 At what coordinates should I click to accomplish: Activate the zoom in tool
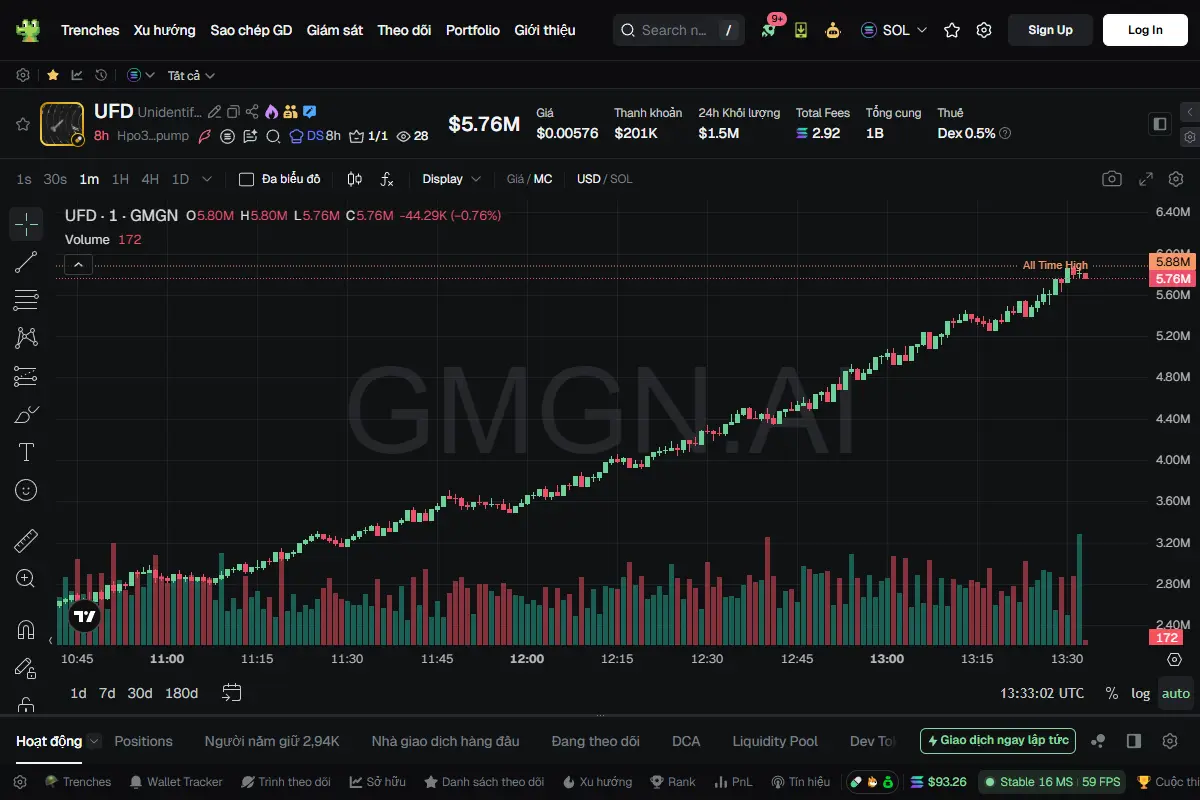click(x=26, y=579)
